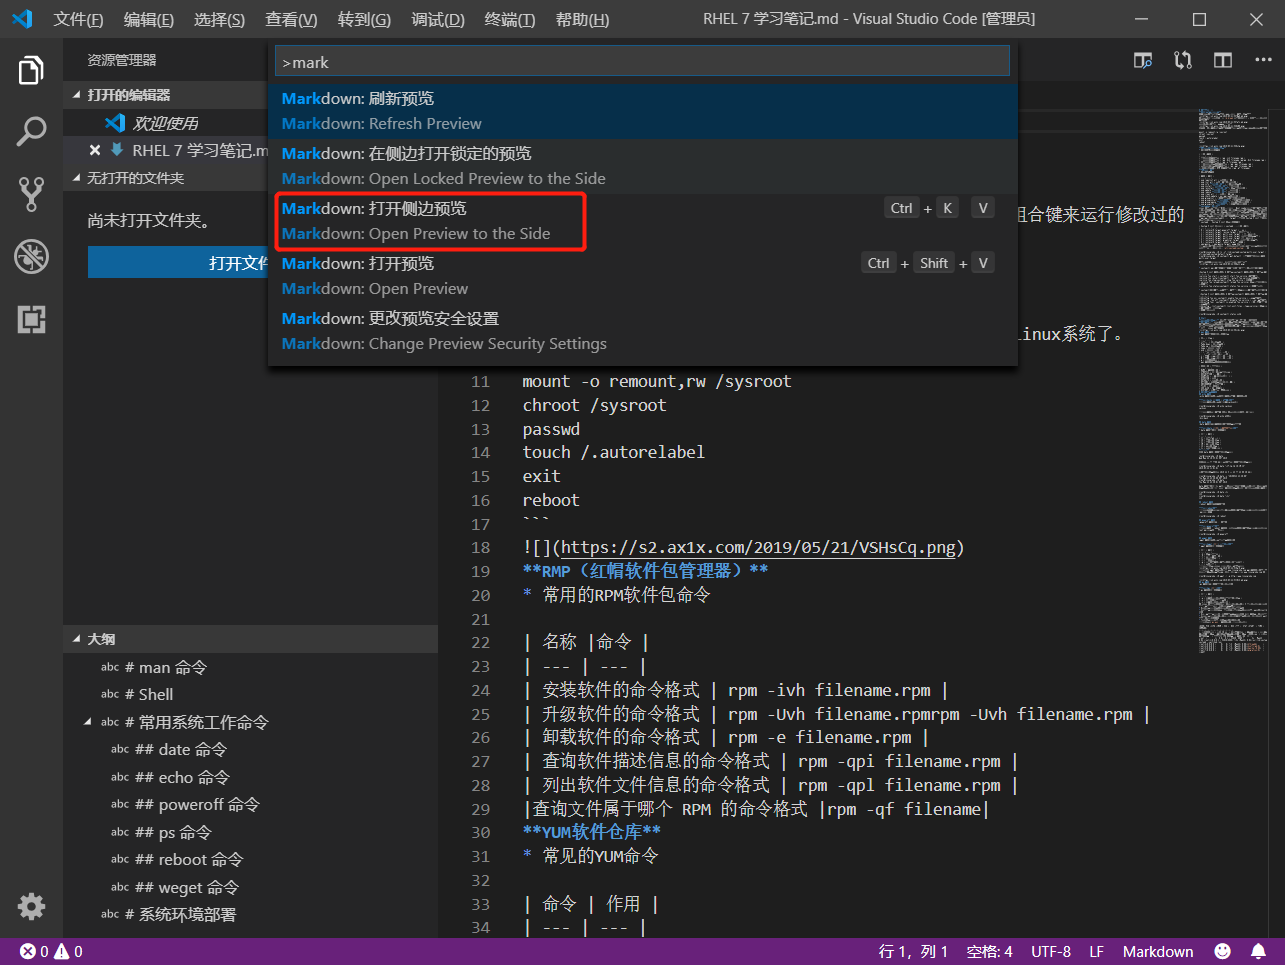This screenshot has width=1285, height=965.
Task: Select ## poweroff 命令 in outline
Action: [x=197, y=804]
